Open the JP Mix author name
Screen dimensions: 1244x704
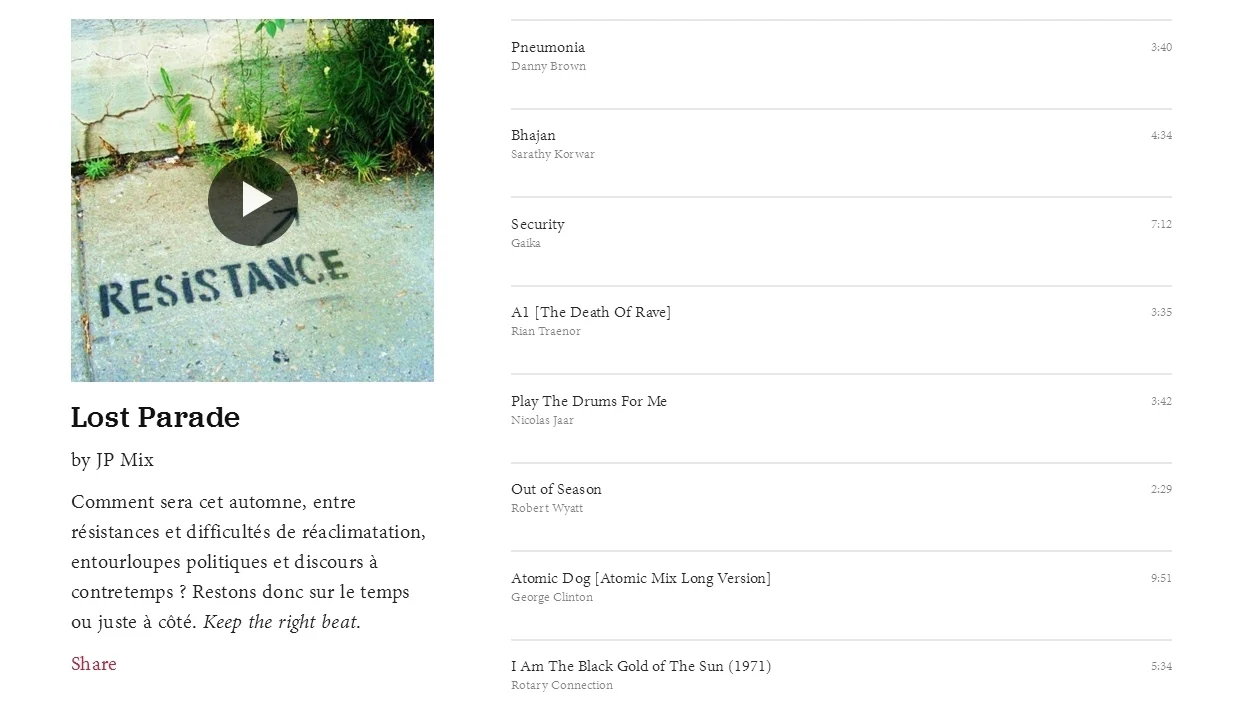click(125, 460)
